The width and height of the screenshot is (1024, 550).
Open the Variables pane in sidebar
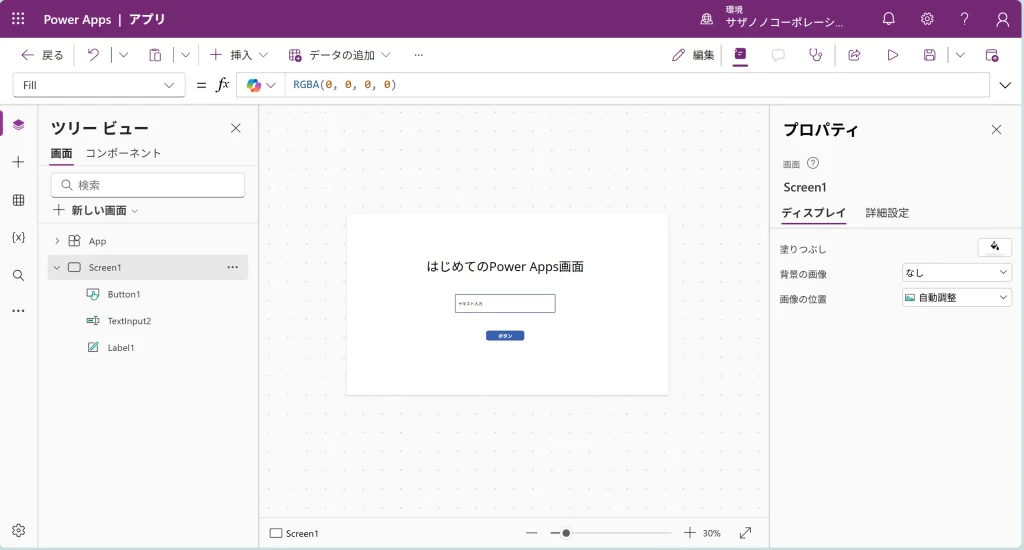click(18, 238)
